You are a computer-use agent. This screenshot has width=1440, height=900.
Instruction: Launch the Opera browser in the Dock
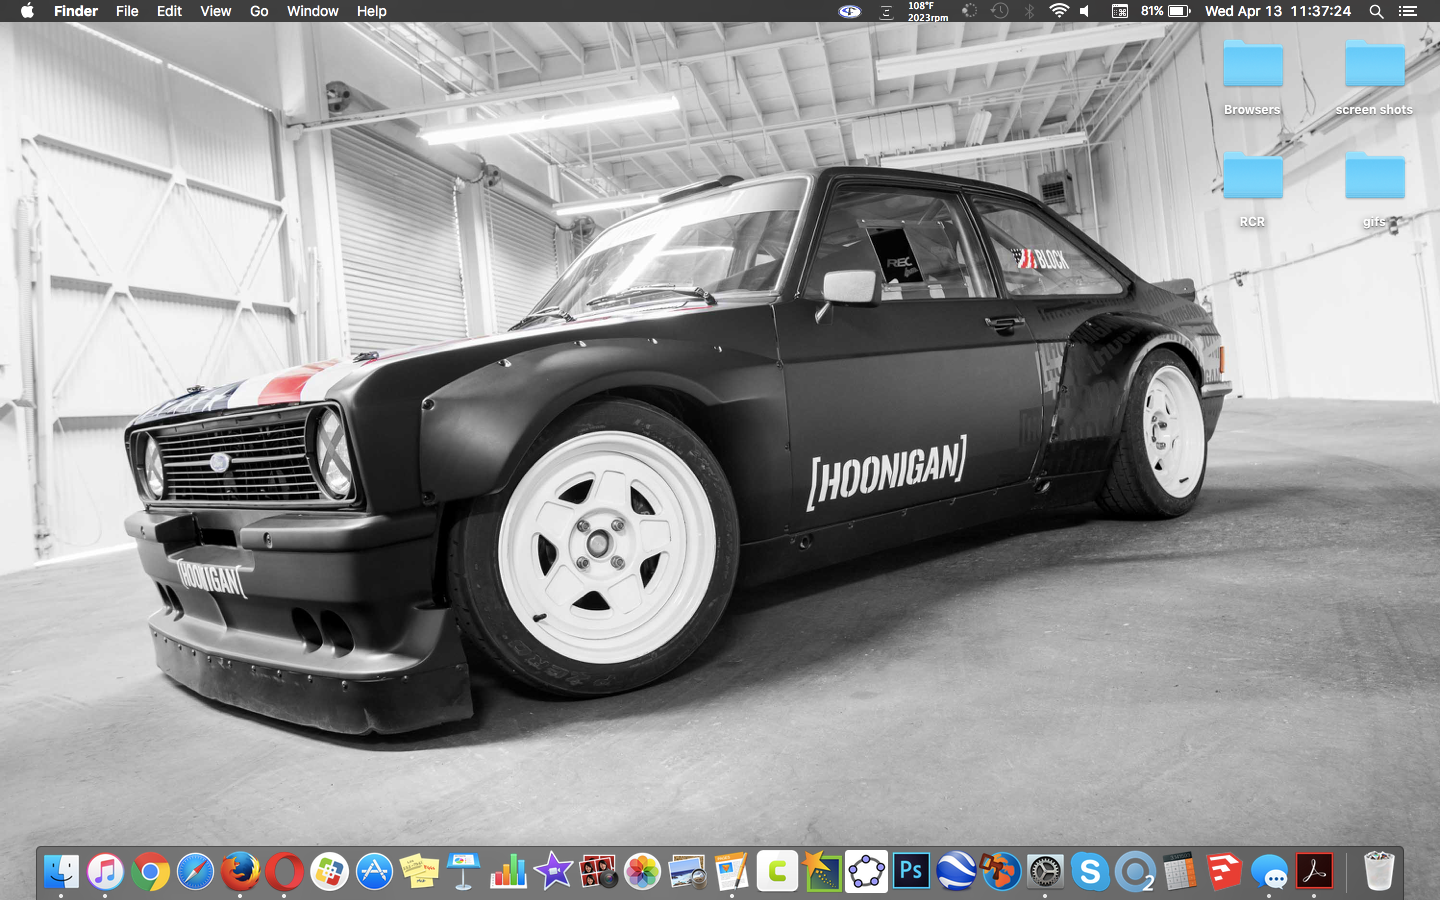(284, 871)
